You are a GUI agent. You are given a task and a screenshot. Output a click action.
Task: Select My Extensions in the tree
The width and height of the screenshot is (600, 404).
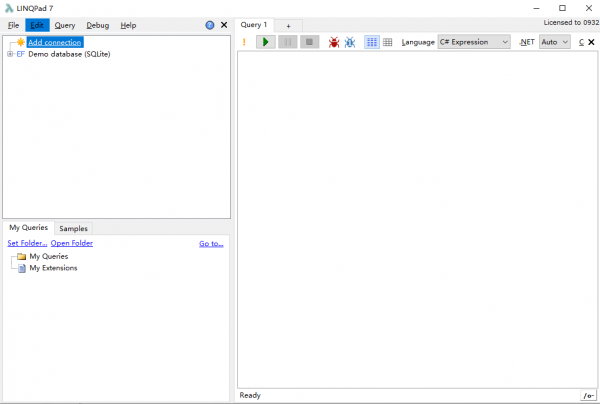(x=54, y=268)
